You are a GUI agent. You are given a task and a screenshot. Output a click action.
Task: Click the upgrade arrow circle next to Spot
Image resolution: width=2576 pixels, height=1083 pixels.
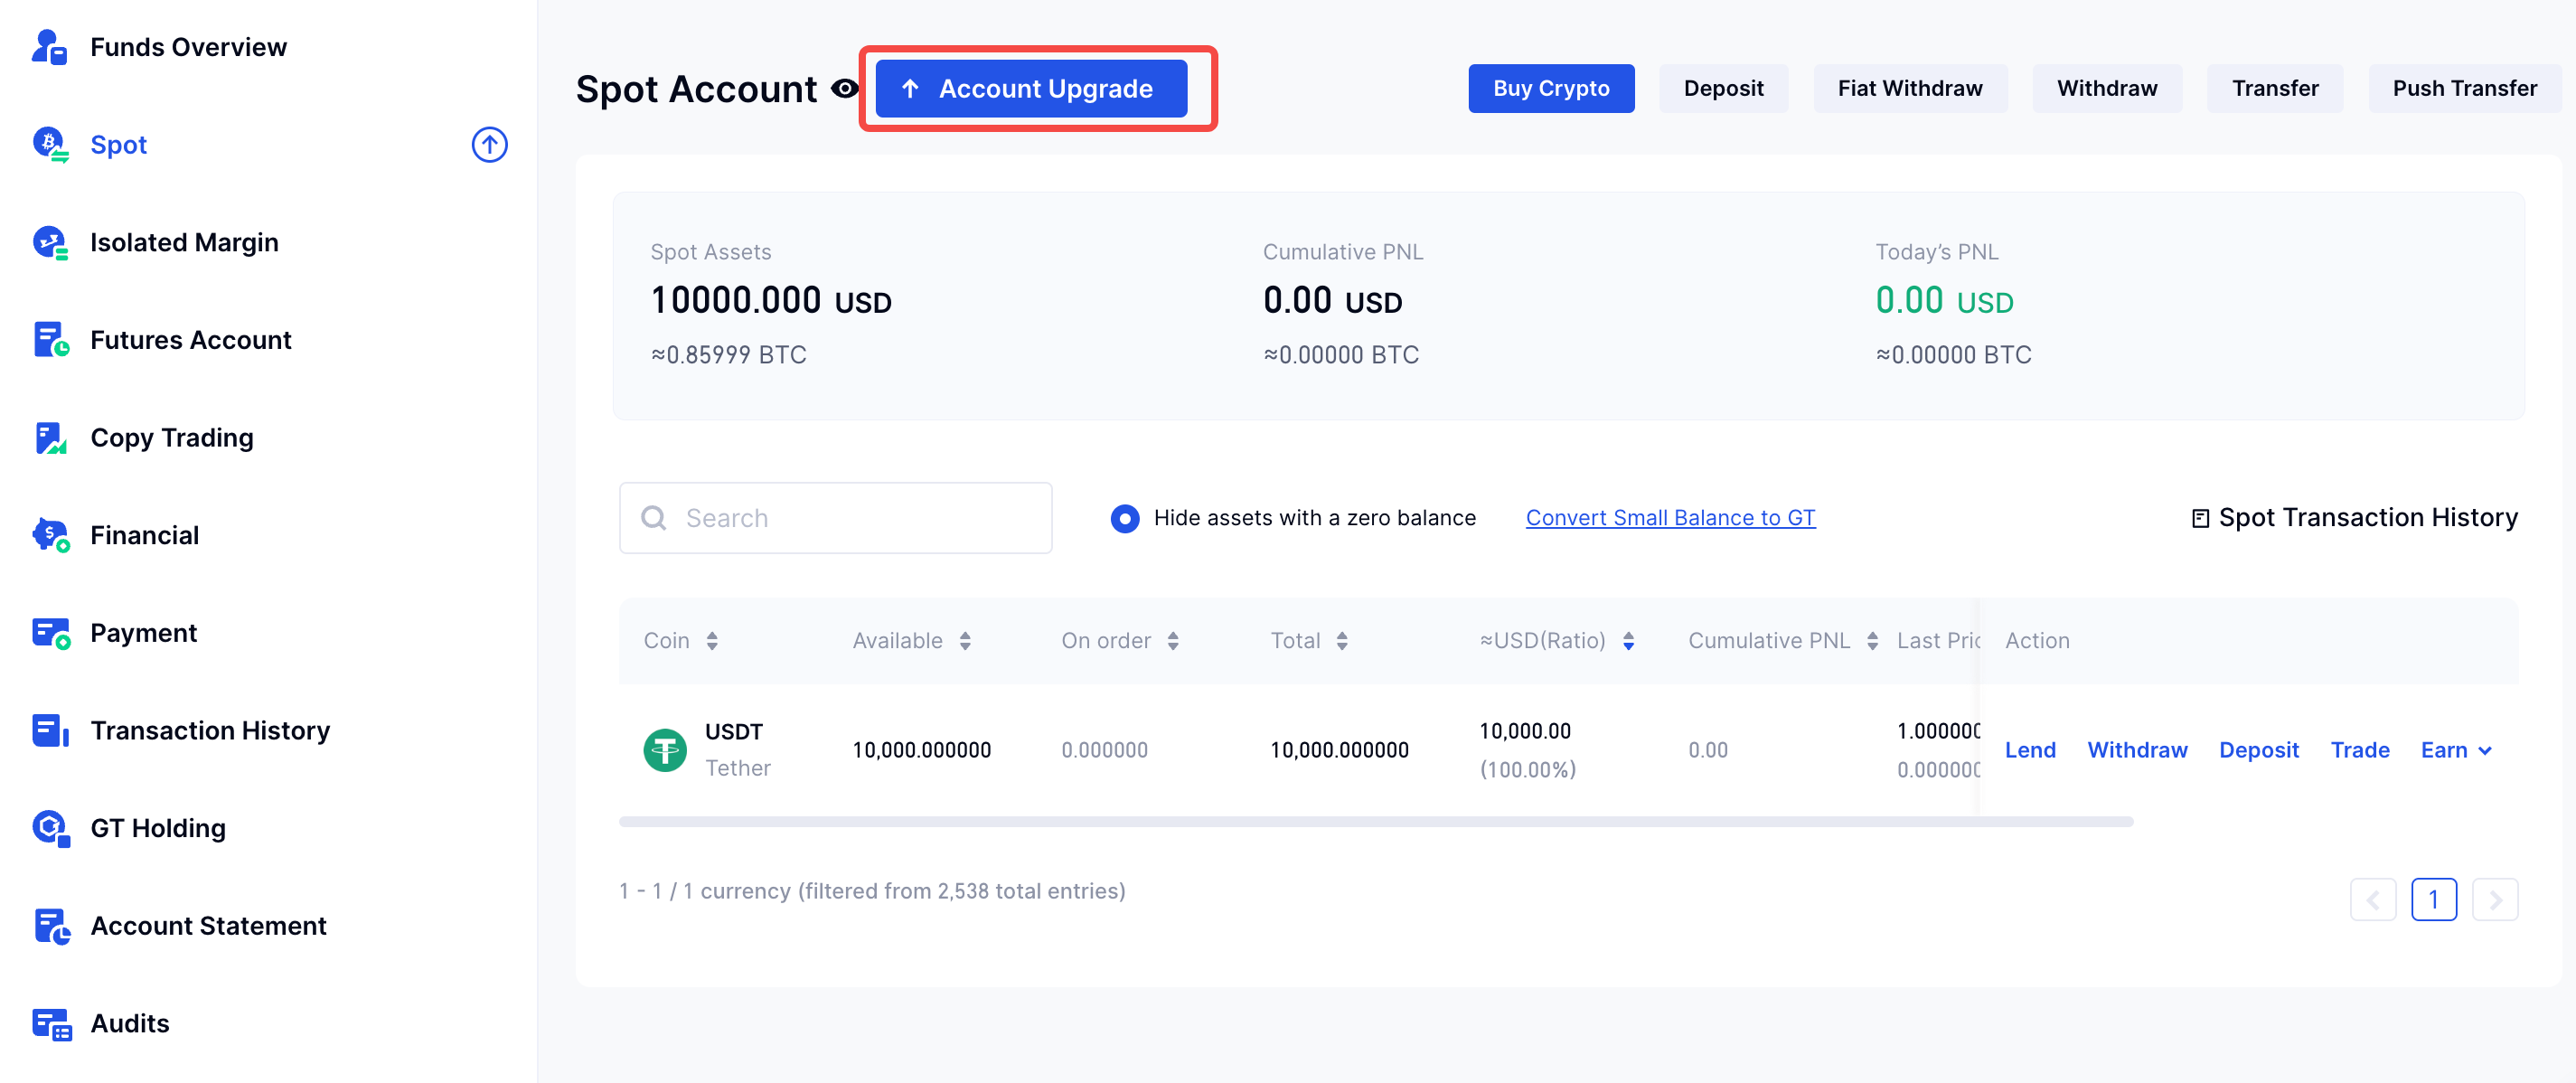[489, 145]
